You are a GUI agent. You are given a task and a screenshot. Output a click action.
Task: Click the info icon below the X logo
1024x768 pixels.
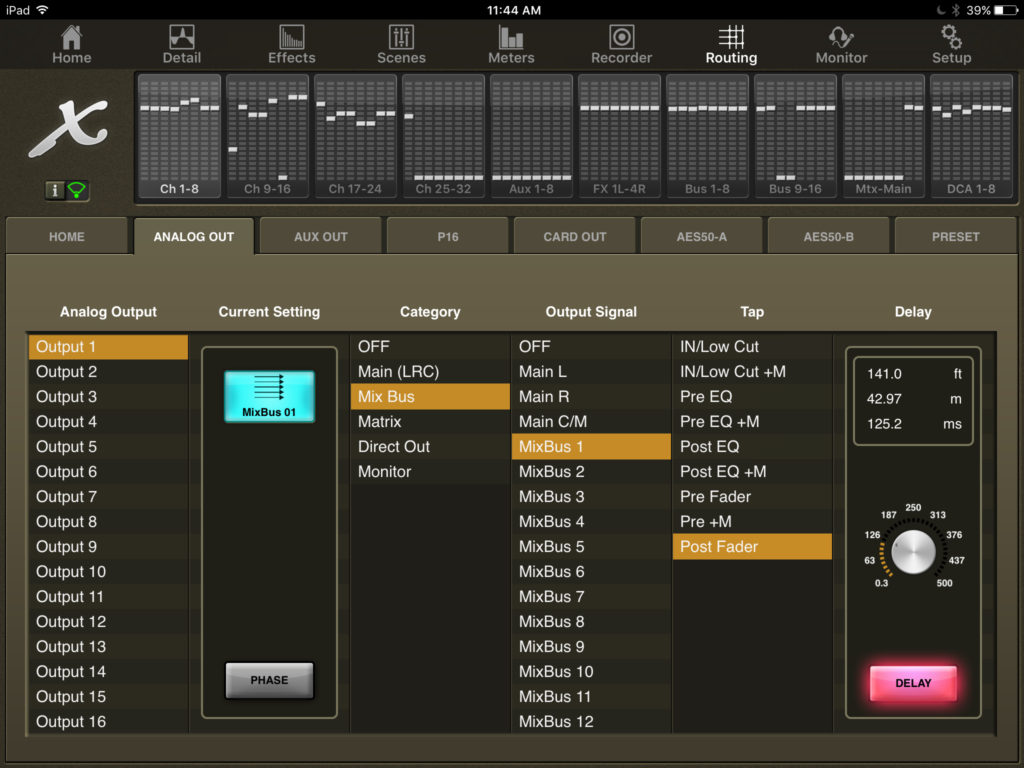55,190
